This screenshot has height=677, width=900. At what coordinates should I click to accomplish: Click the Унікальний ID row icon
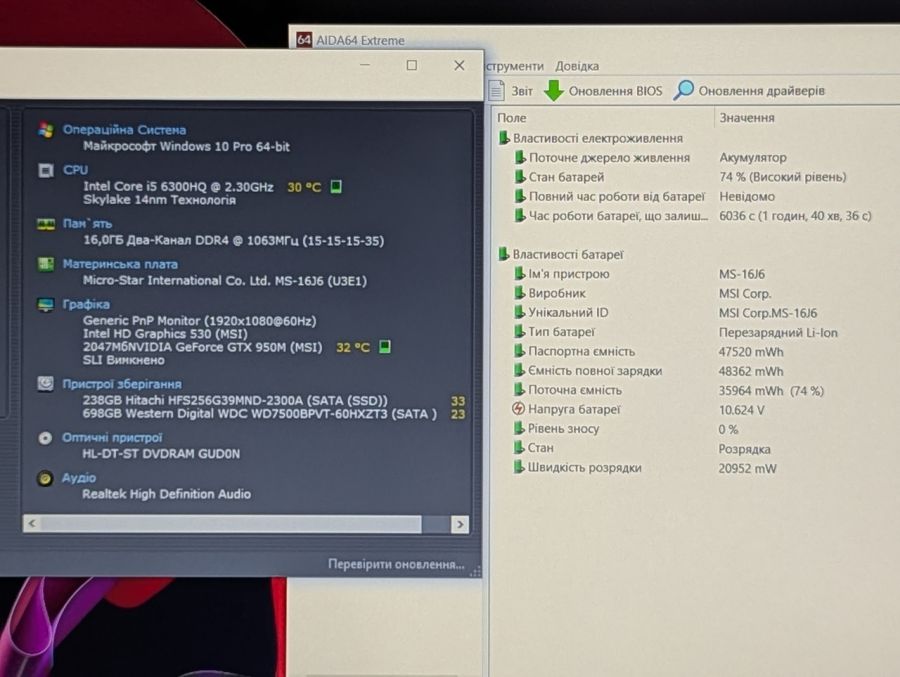[519, 312]
